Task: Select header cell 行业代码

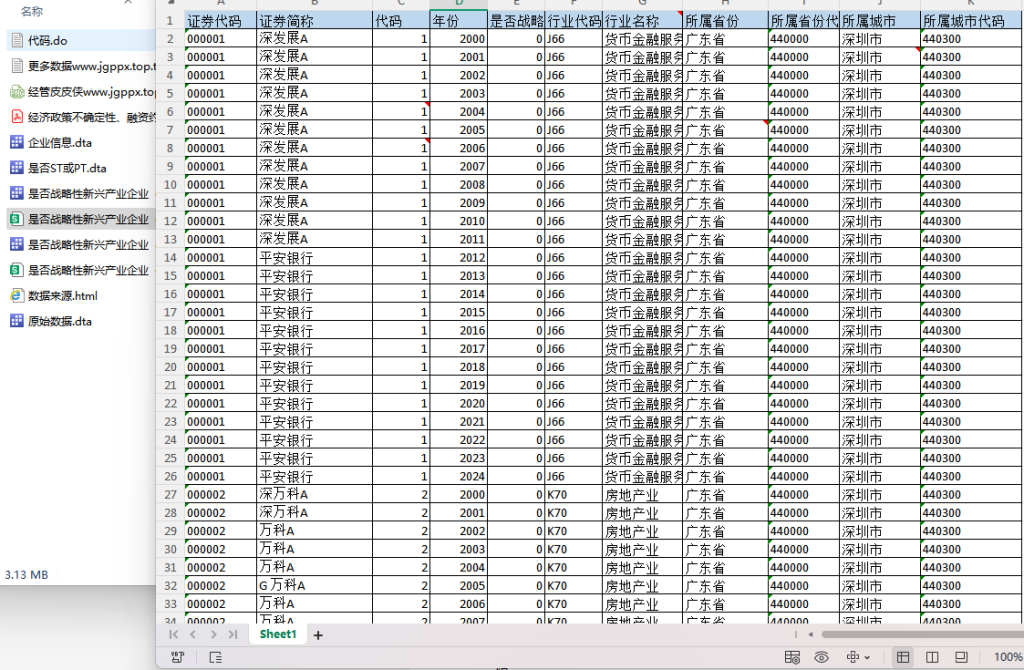Action: [x=573, y=20]
